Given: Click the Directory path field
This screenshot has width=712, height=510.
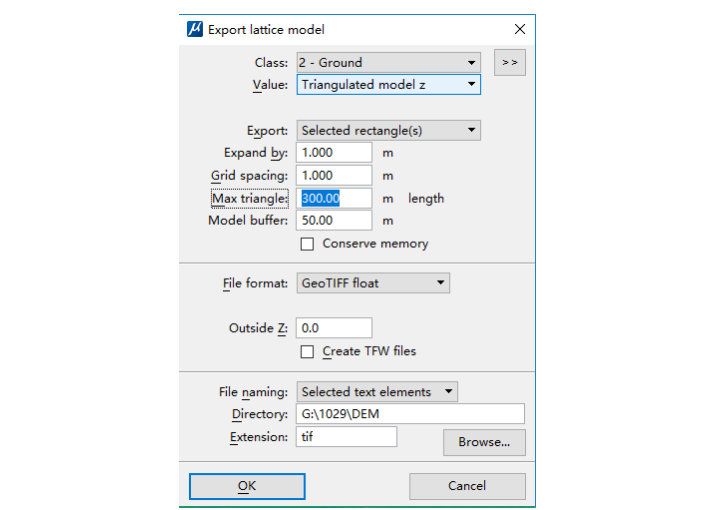Looking at the screenshot, I should tap(410, 414).
